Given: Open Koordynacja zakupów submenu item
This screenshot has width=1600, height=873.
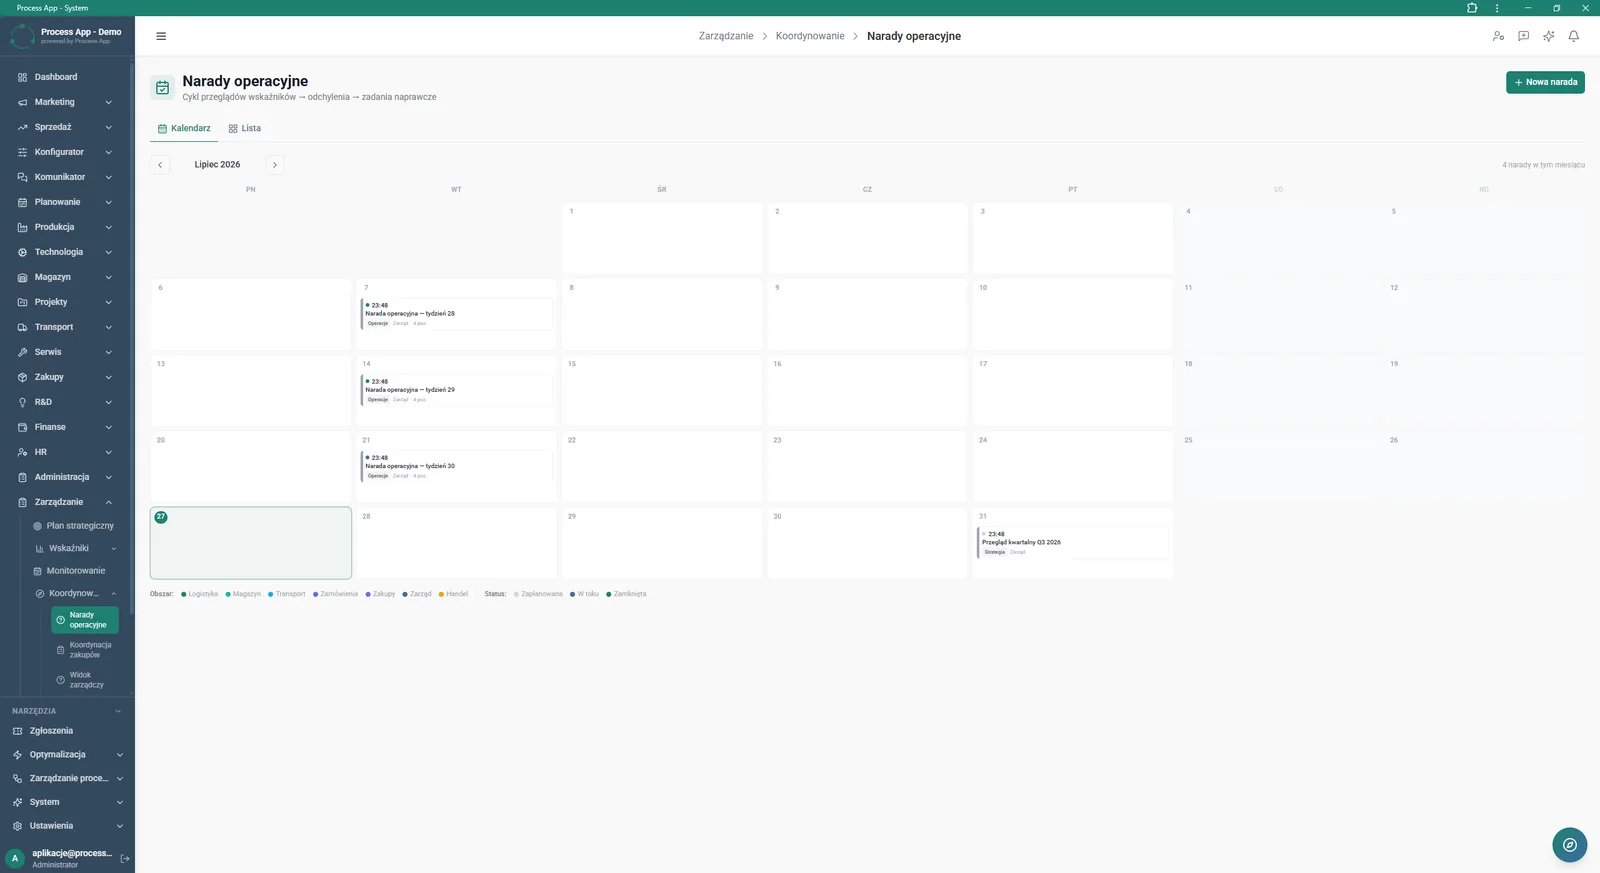Looking at the screenshot, I should pos(85,650).
